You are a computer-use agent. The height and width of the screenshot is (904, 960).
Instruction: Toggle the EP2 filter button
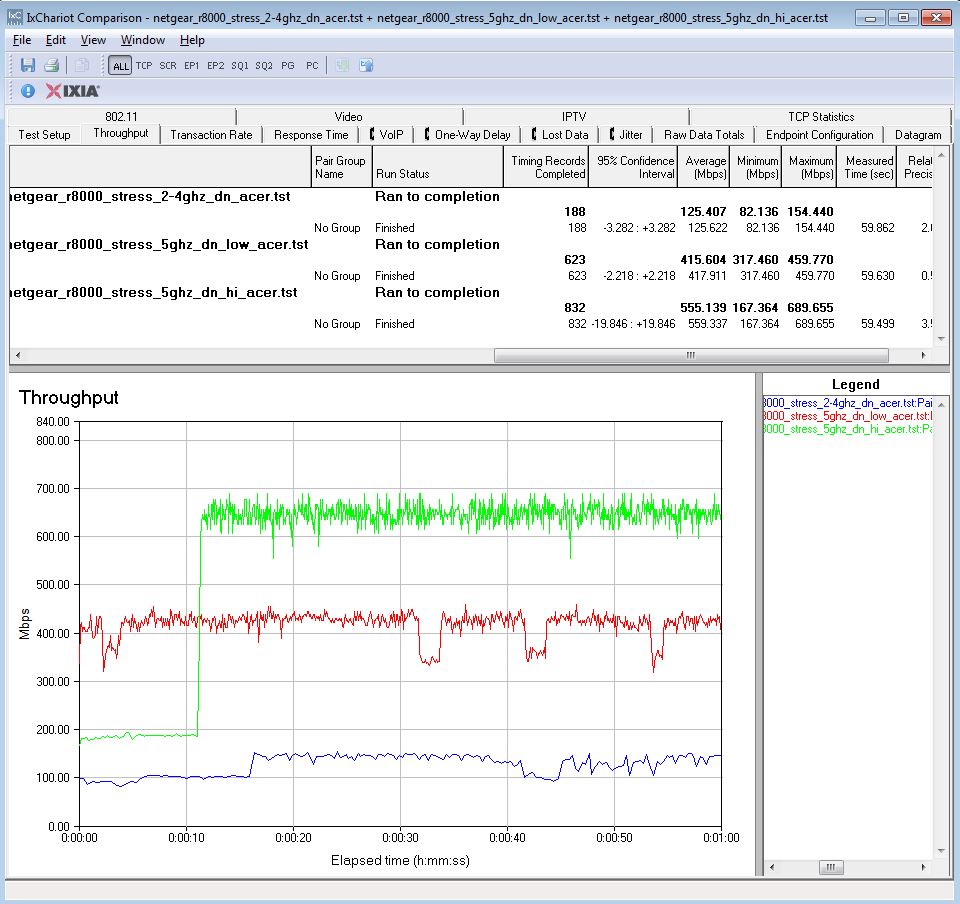(216, 65)
